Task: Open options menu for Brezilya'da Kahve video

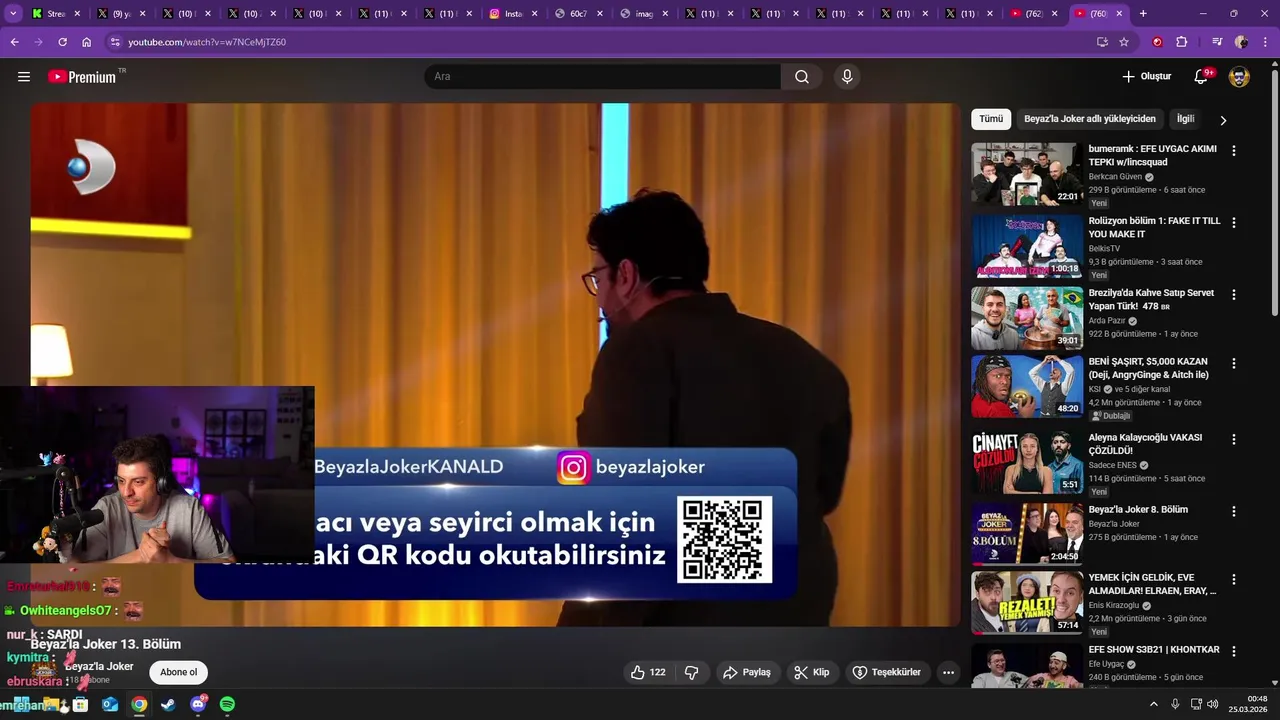Action: pyautogui.click(x=1233, y=294)
